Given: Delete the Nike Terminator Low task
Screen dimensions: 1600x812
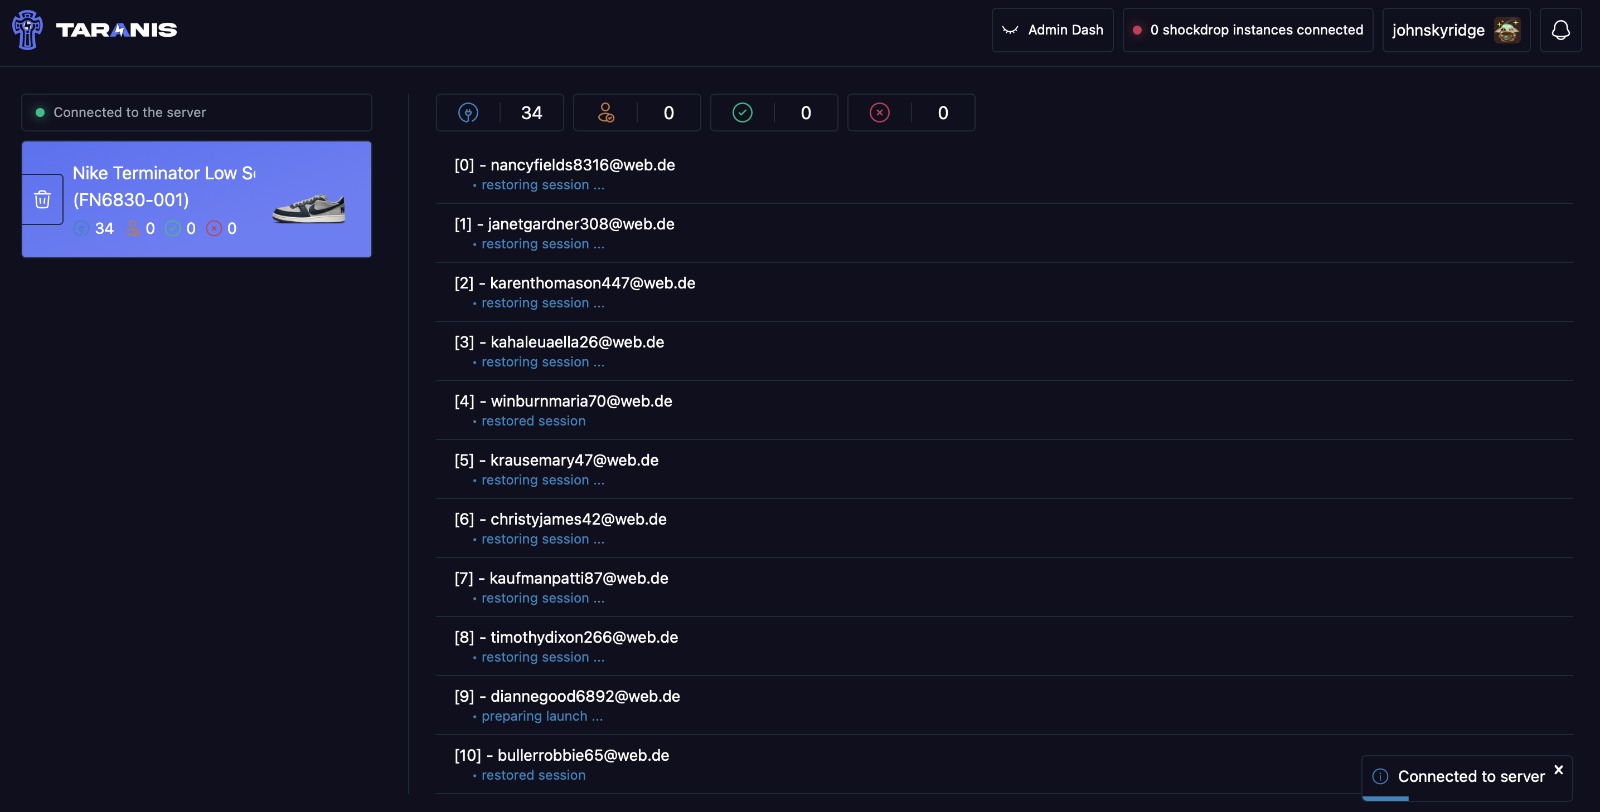Looking at the screenshot, I should pyautogui.click(x=42, y=199).
